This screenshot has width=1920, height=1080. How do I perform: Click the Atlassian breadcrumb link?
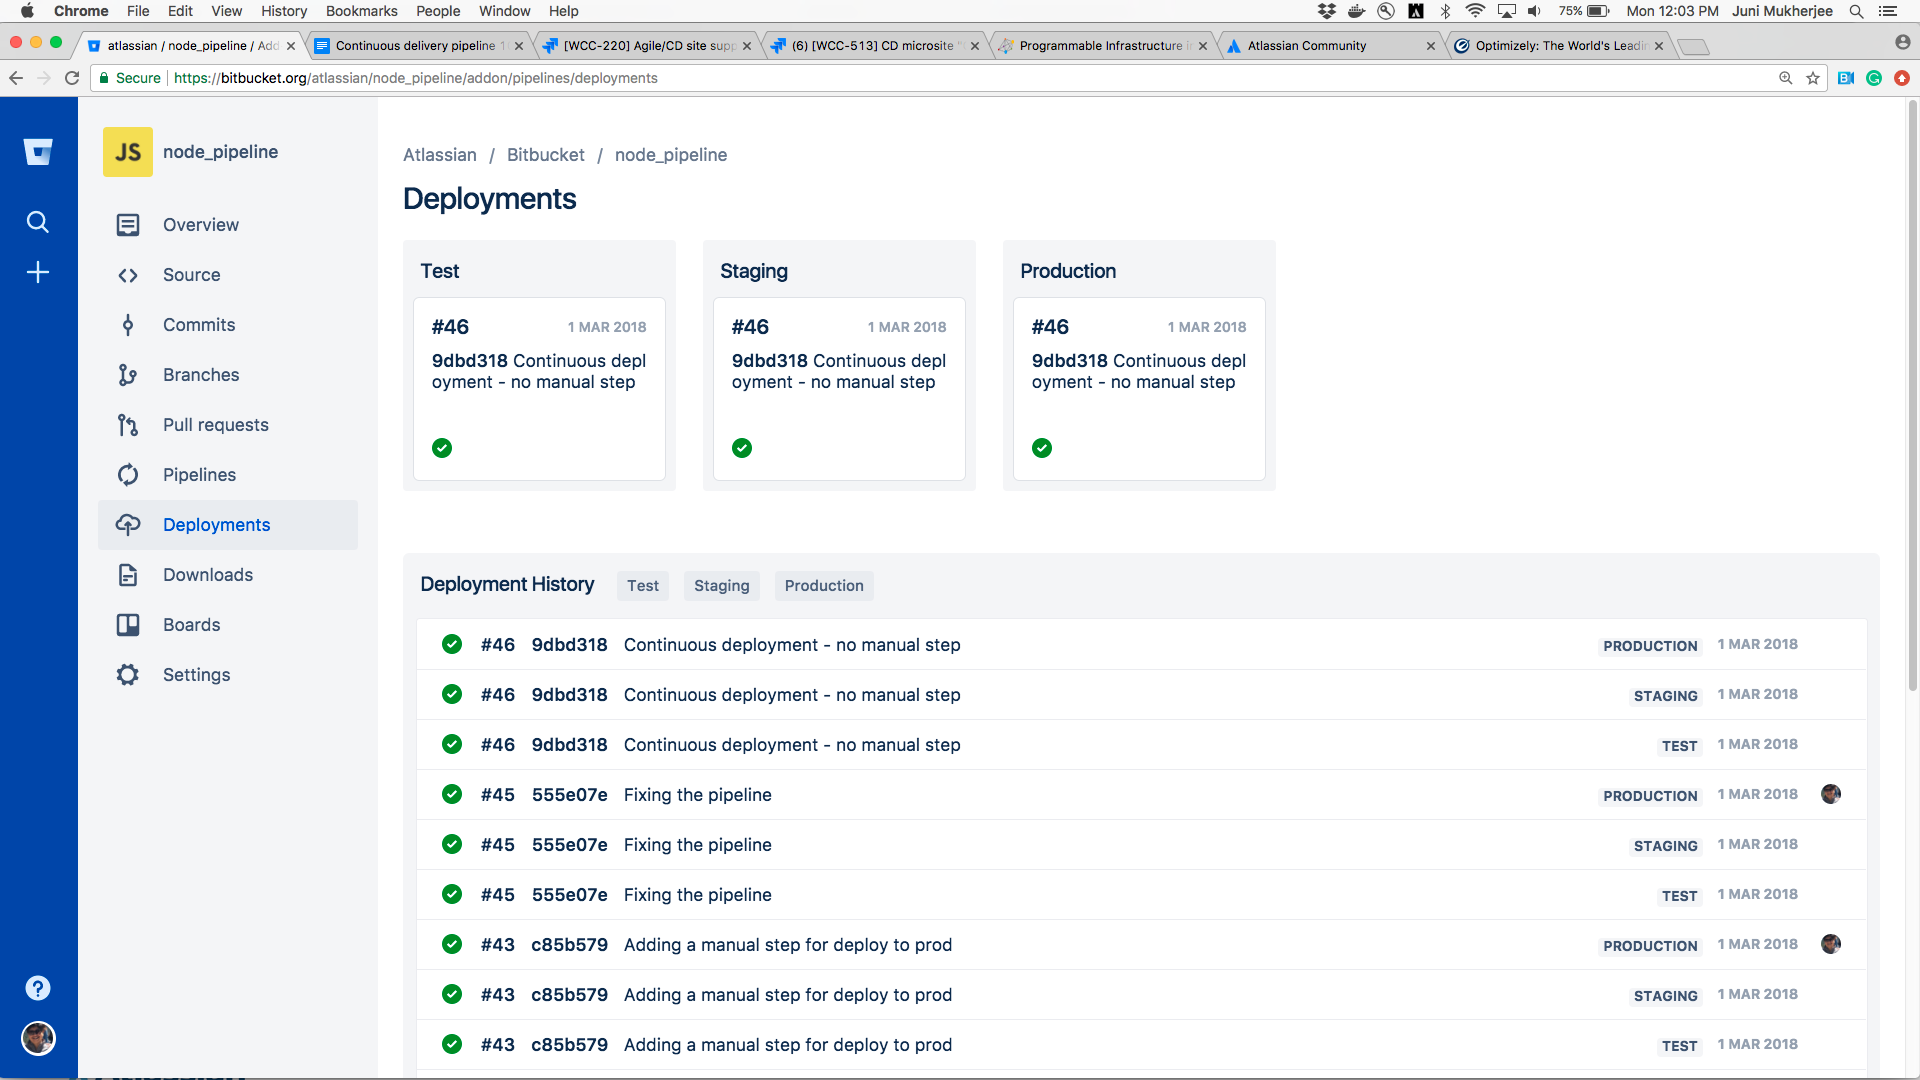439,155
